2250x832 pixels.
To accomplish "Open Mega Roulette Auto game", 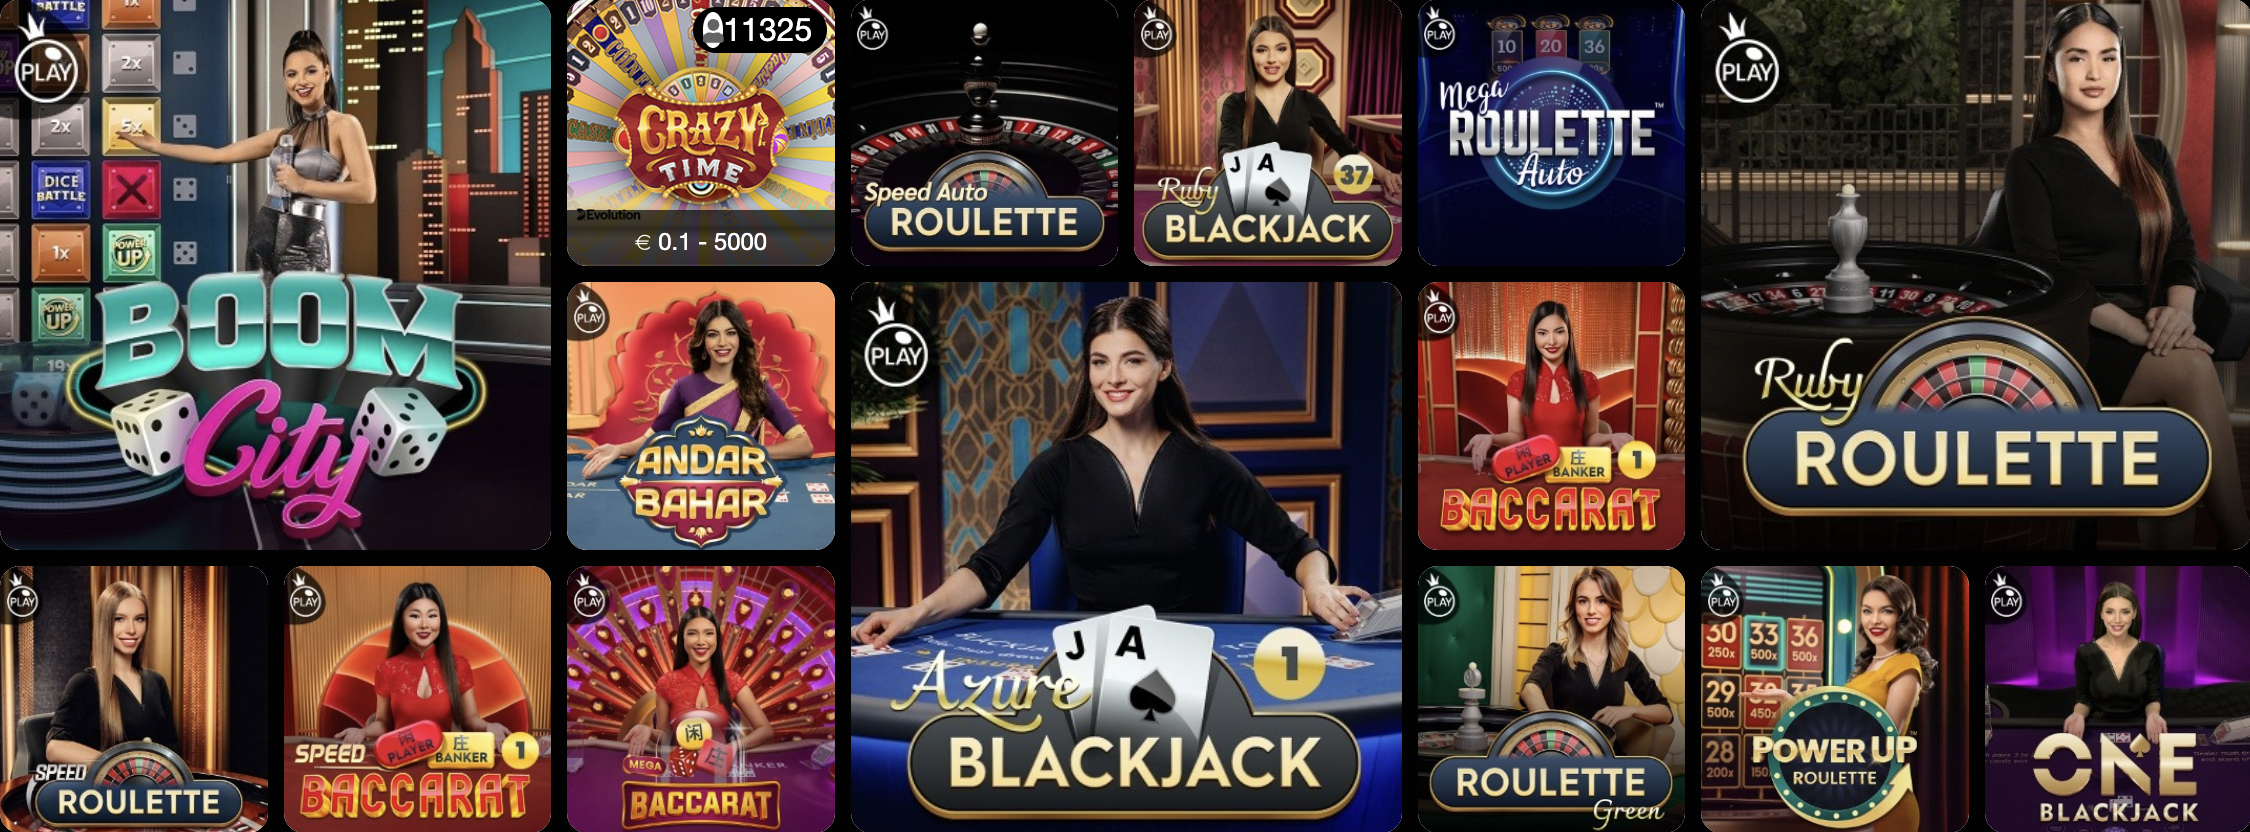I will [x=1551, y=132].
